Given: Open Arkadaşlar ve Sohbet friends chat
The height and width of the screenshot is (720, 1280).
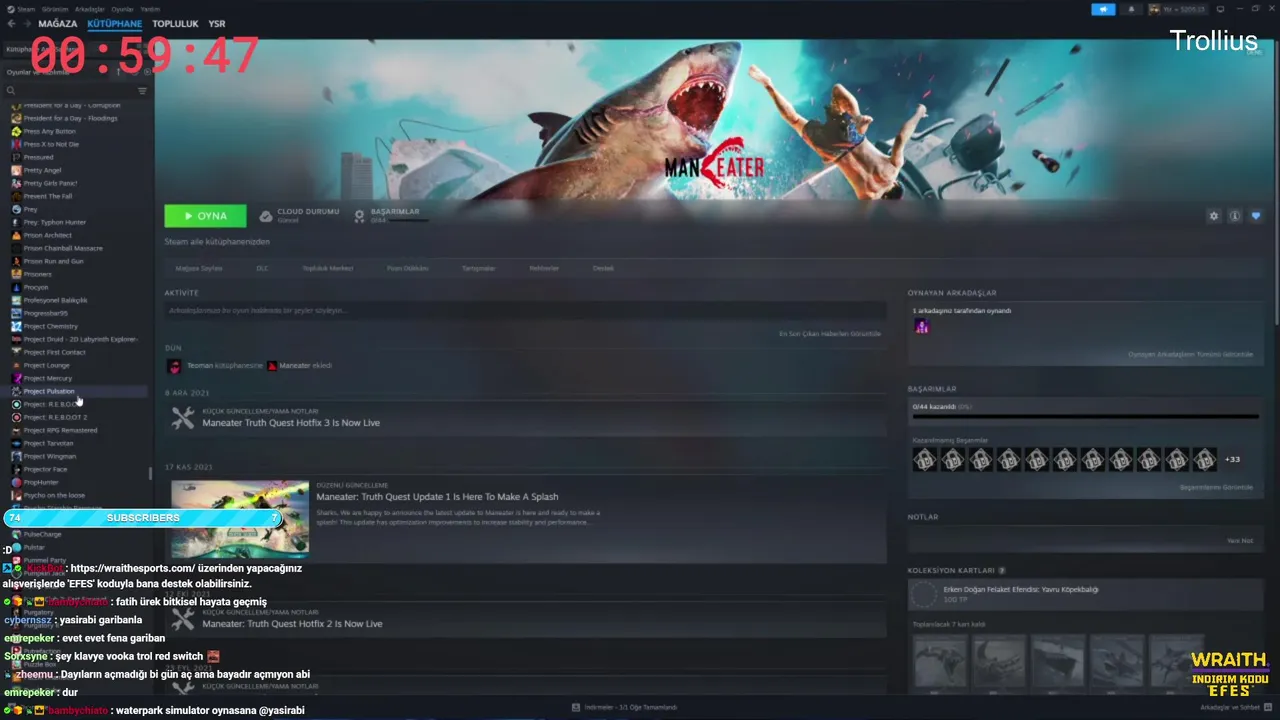Looking at the screenshot, I should pyautogui.click(x=1236, y=707).
